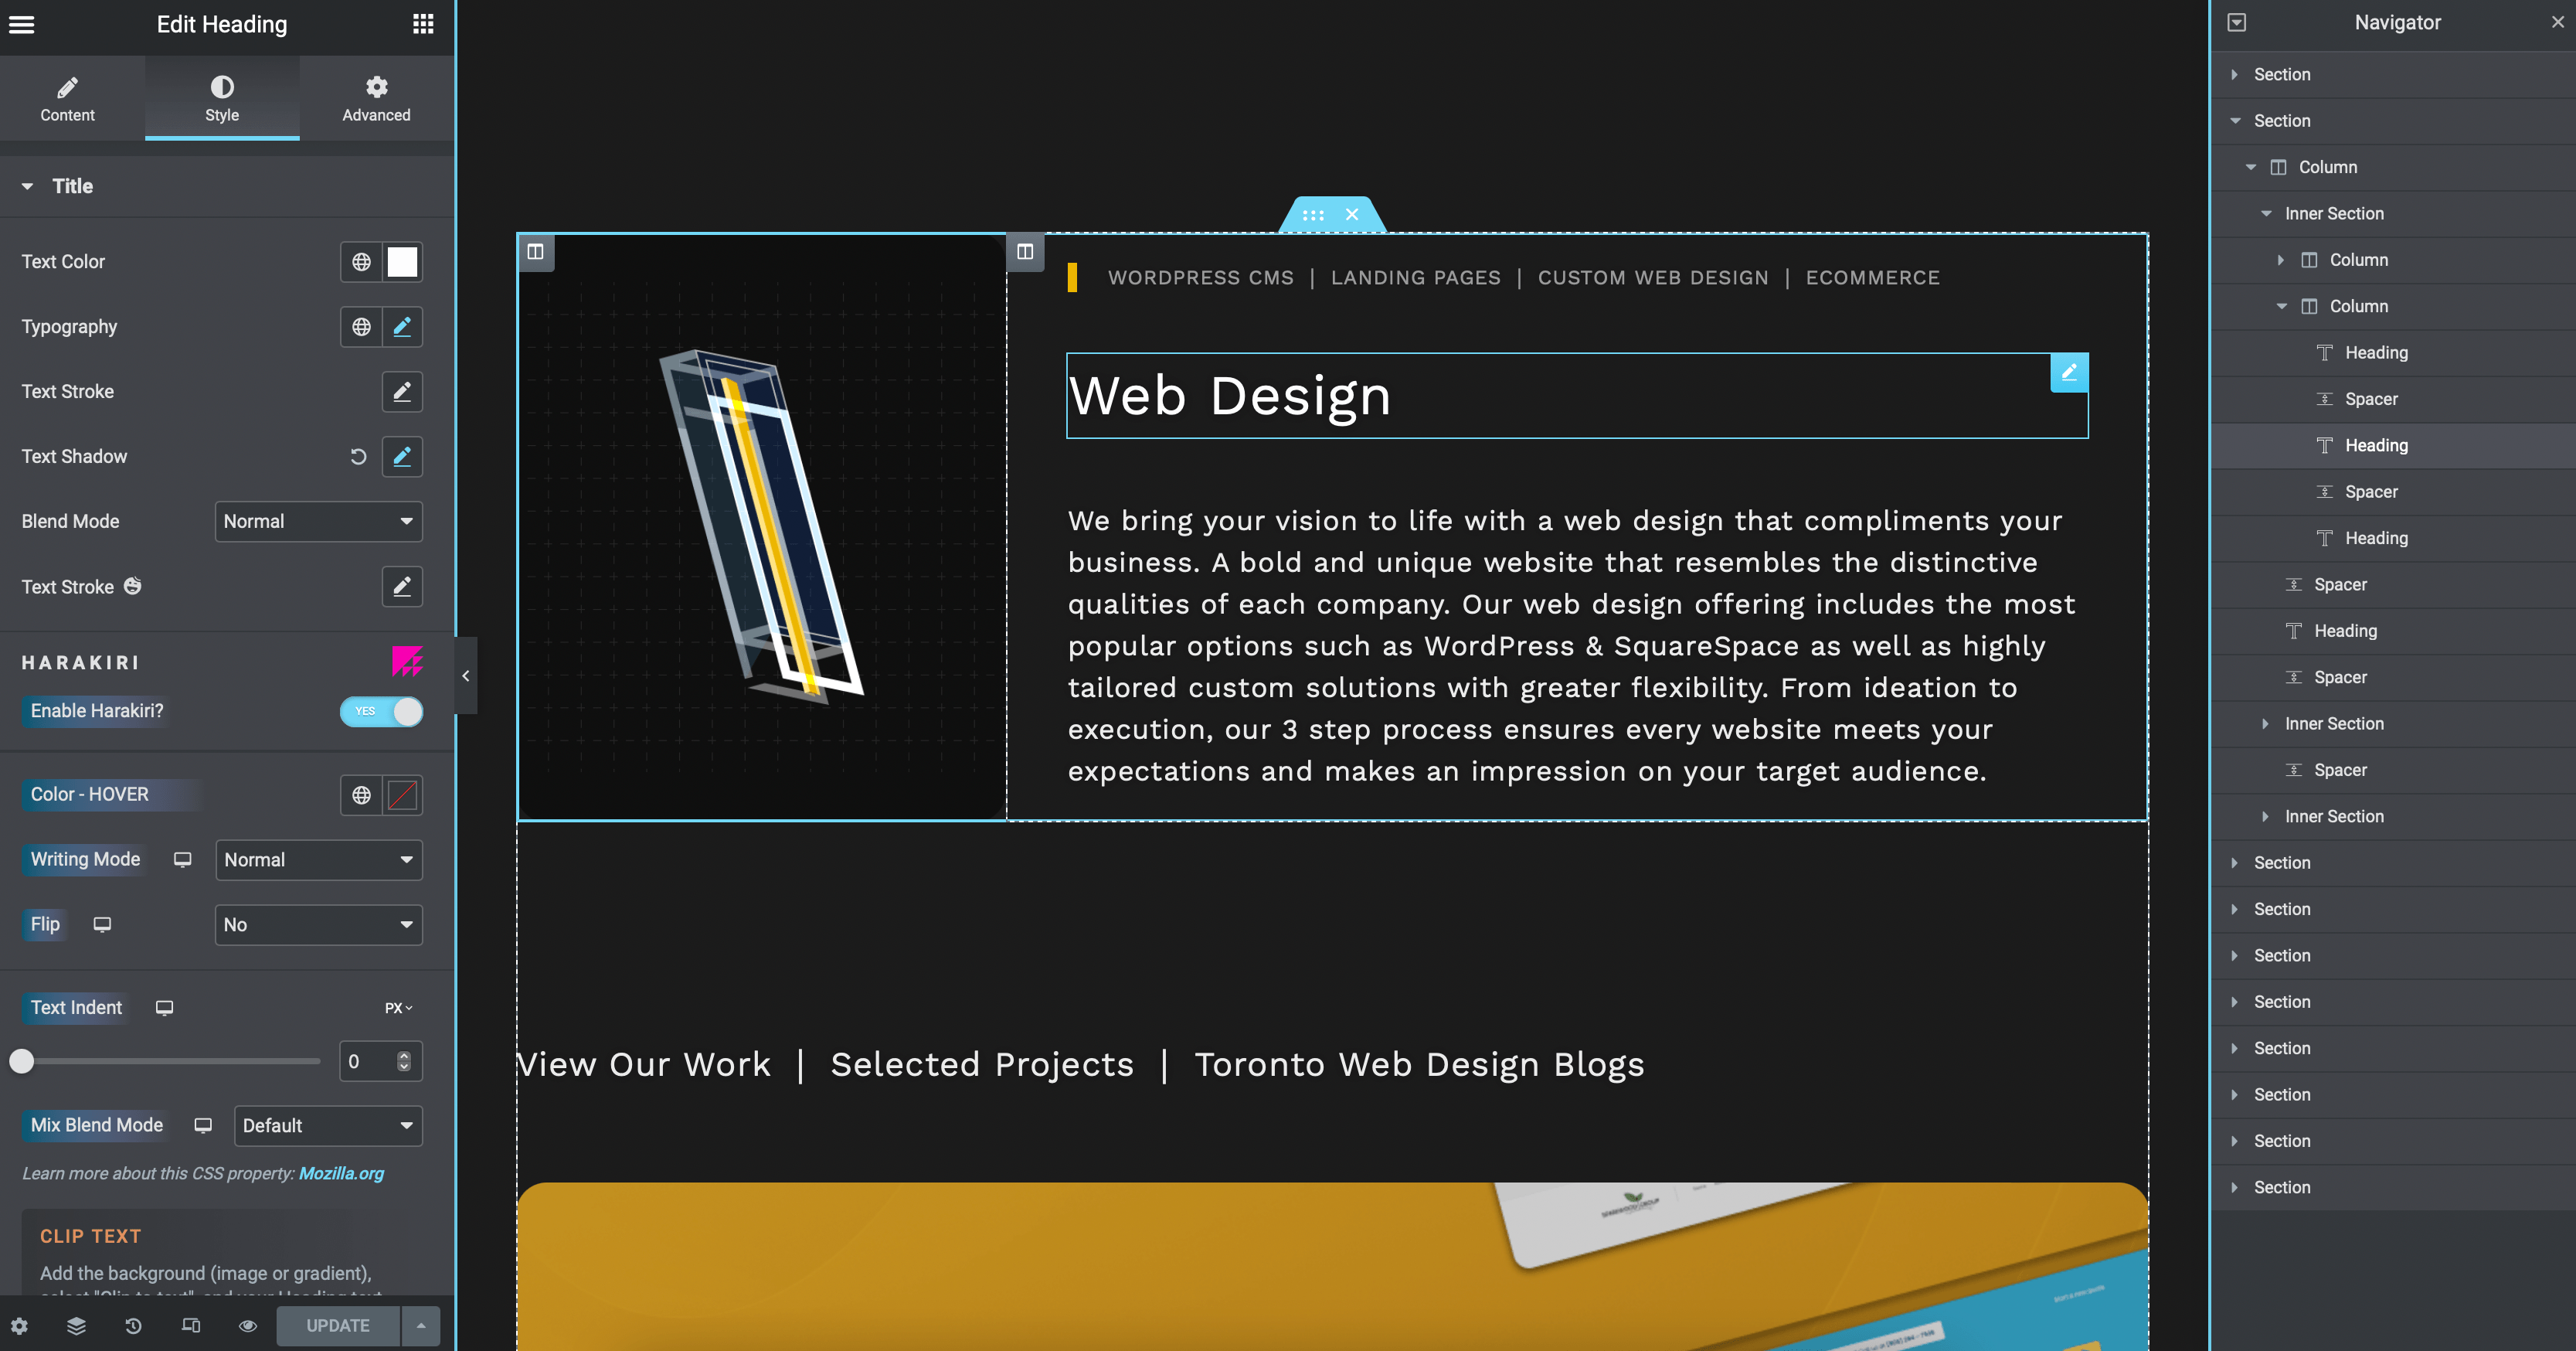Click the abstract 3D image widget
Image resolution: width=2576 pixels, height=1351 pixels.
click(762, 527)
